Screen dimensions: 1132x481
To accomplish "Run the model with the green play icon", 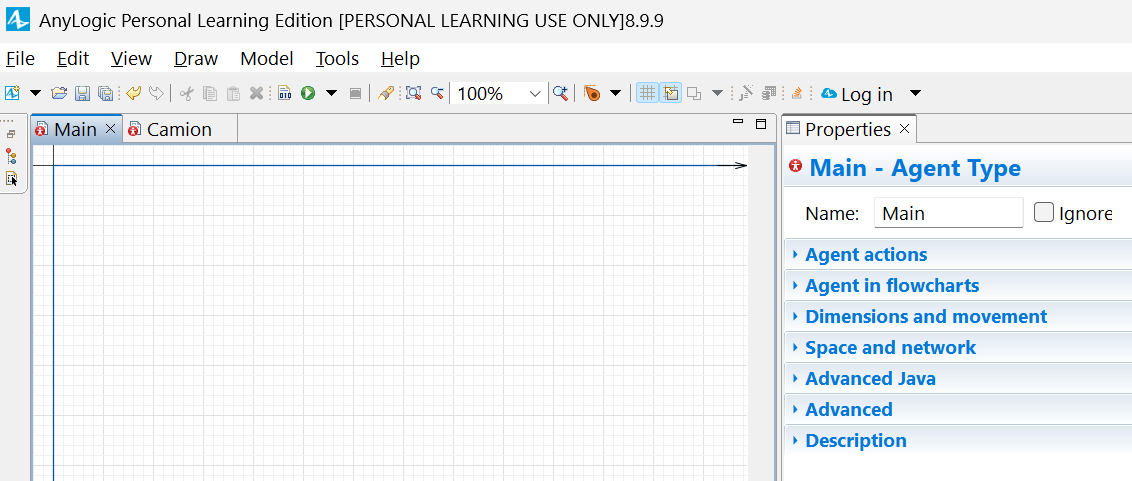I will [x=308, y=93].
